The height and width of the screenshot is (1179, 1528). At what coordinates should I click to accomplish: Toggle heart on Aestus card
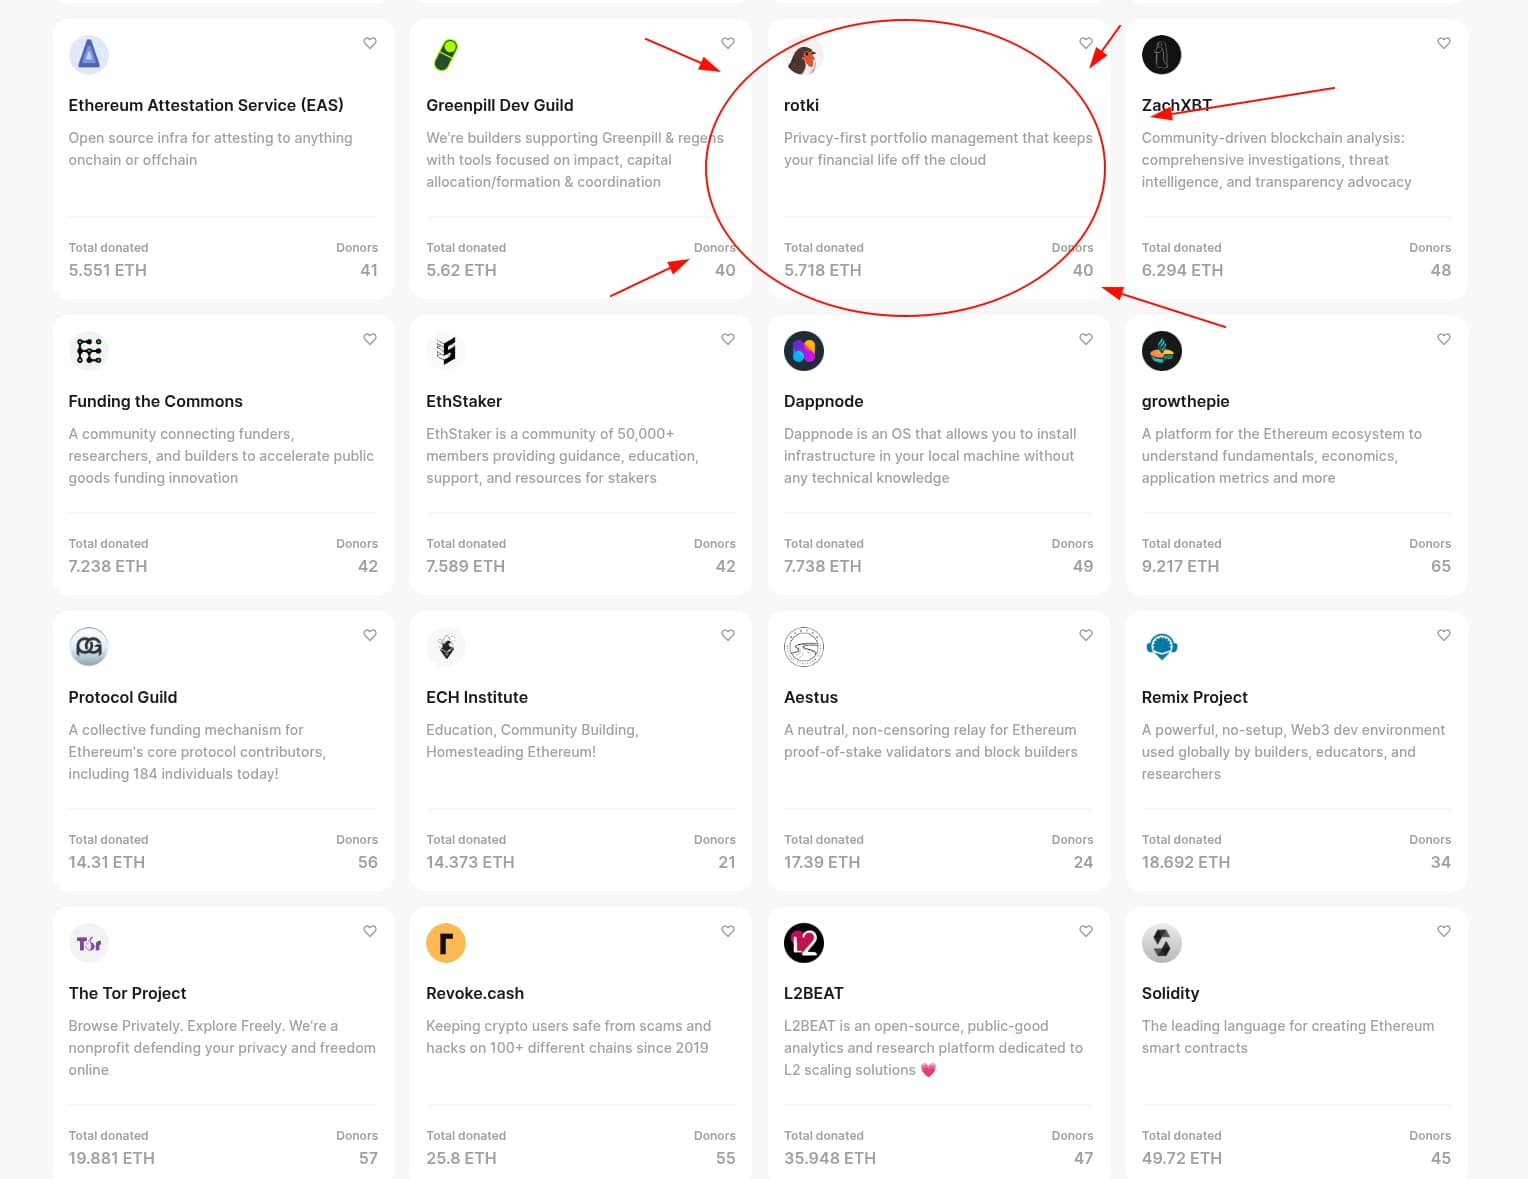tap(1086, 635)
